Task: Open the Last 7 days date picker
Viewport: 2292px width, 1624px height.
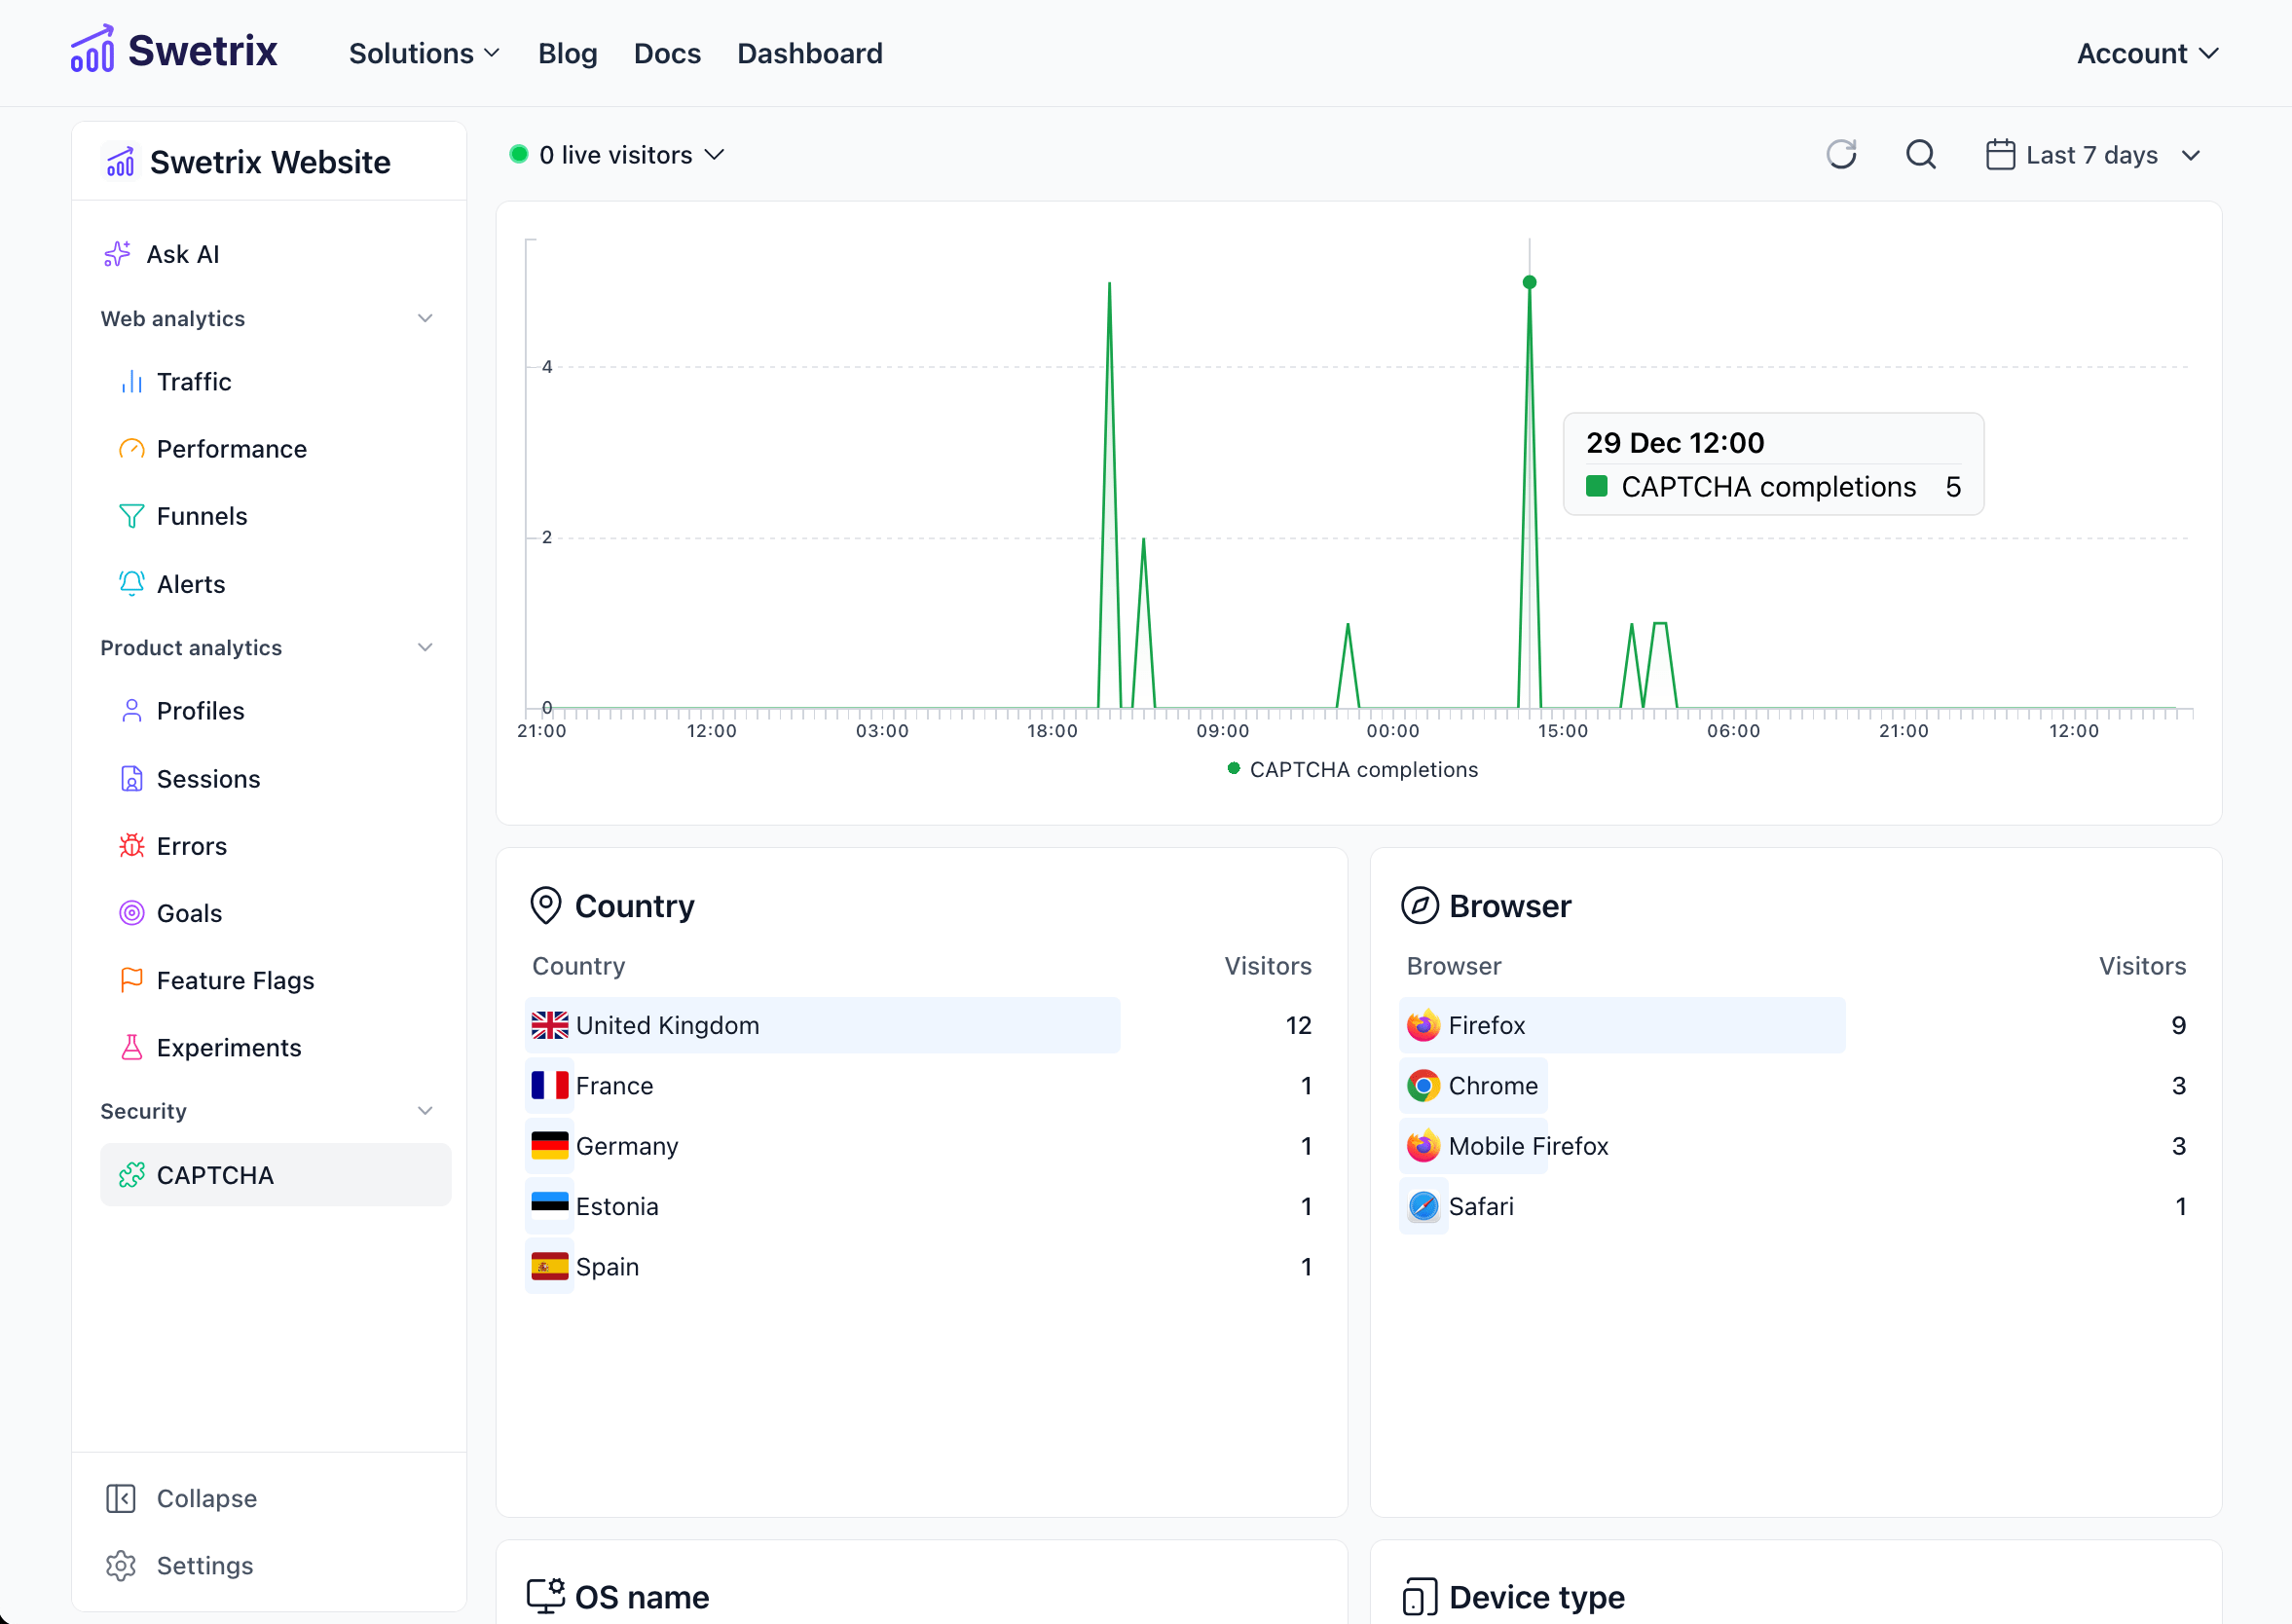Action: [2092, 154]
